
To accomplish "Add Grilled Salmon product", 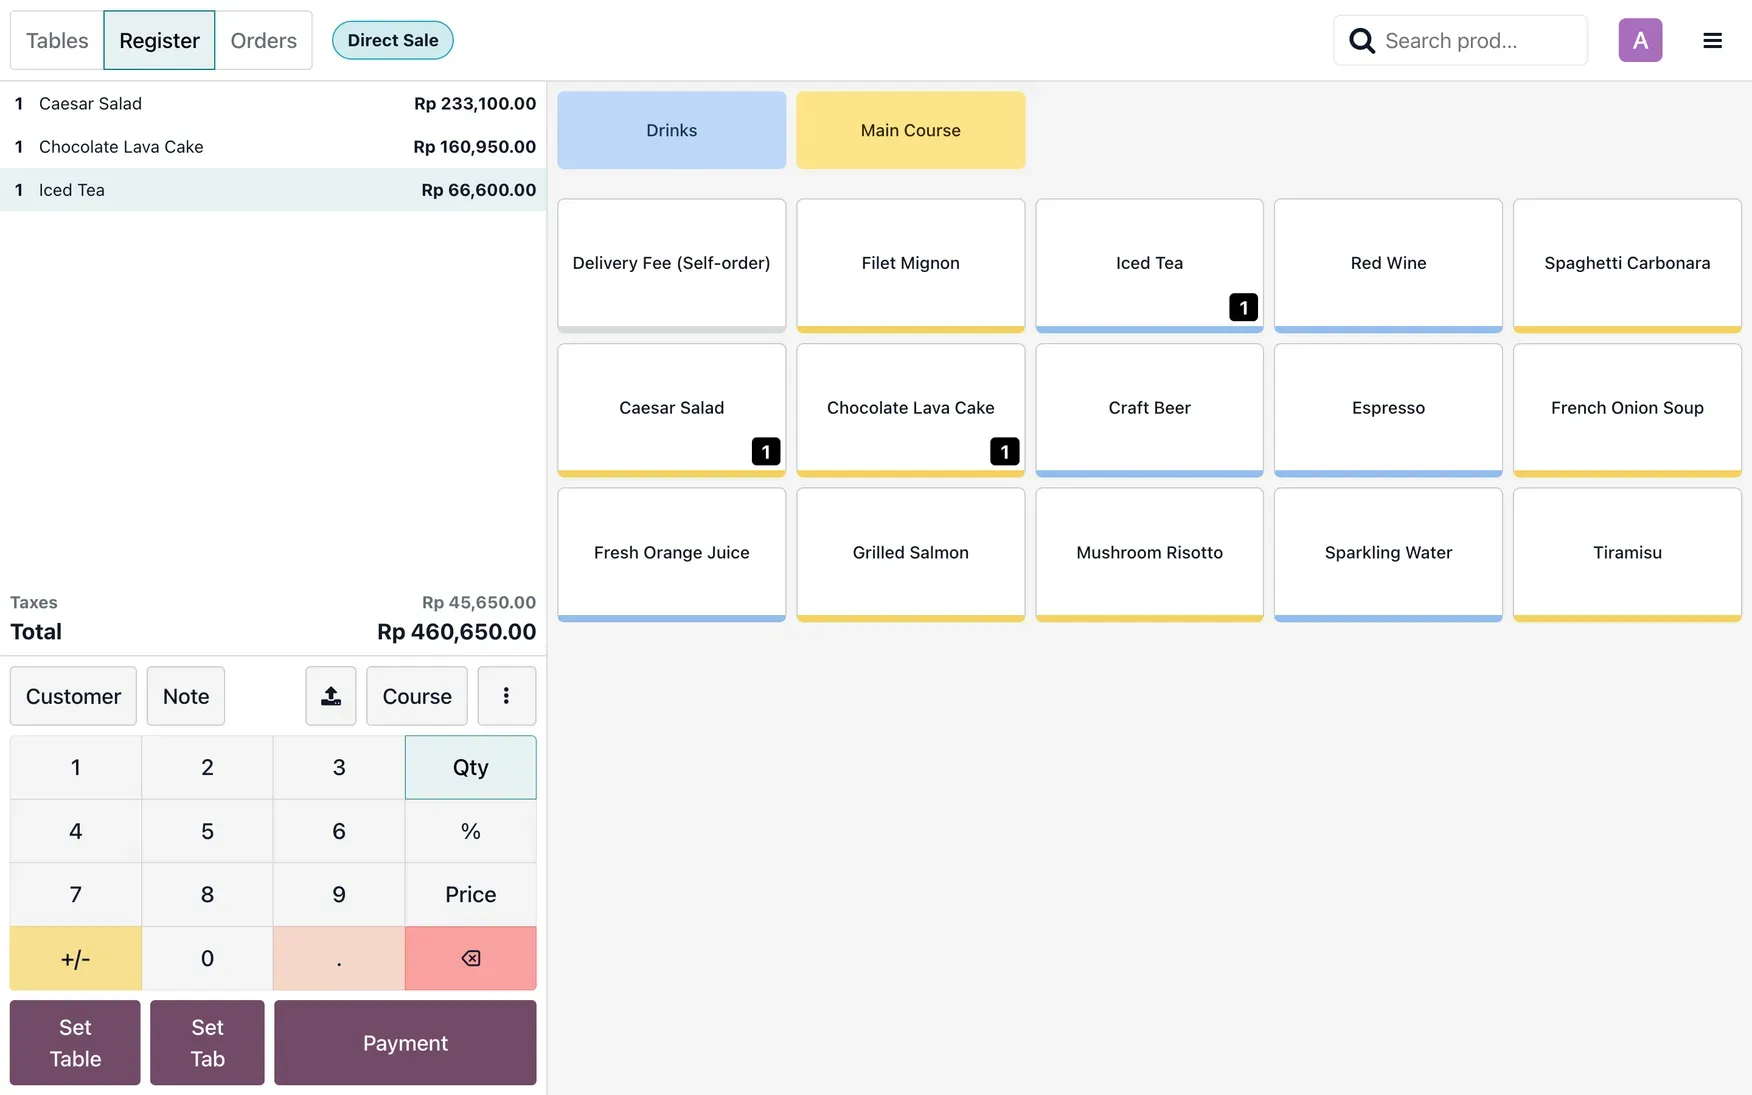I will [x=911, y=555].
